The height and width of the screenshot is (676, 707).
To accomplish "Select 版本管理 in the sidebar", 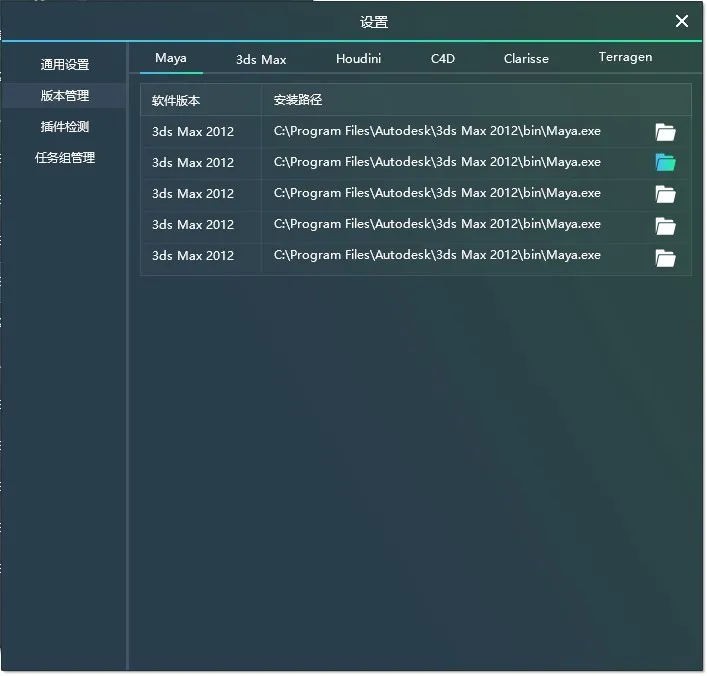I will (65, 96).
